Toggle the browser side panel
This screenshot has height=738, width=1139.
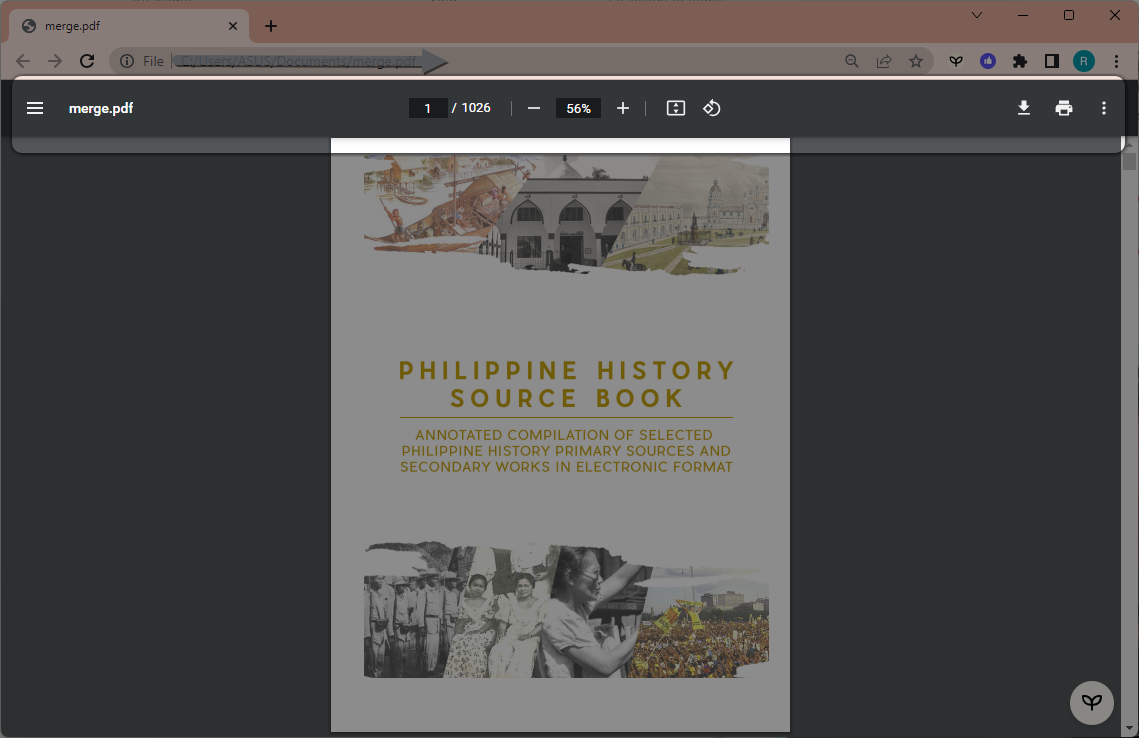pos(1051,61)
